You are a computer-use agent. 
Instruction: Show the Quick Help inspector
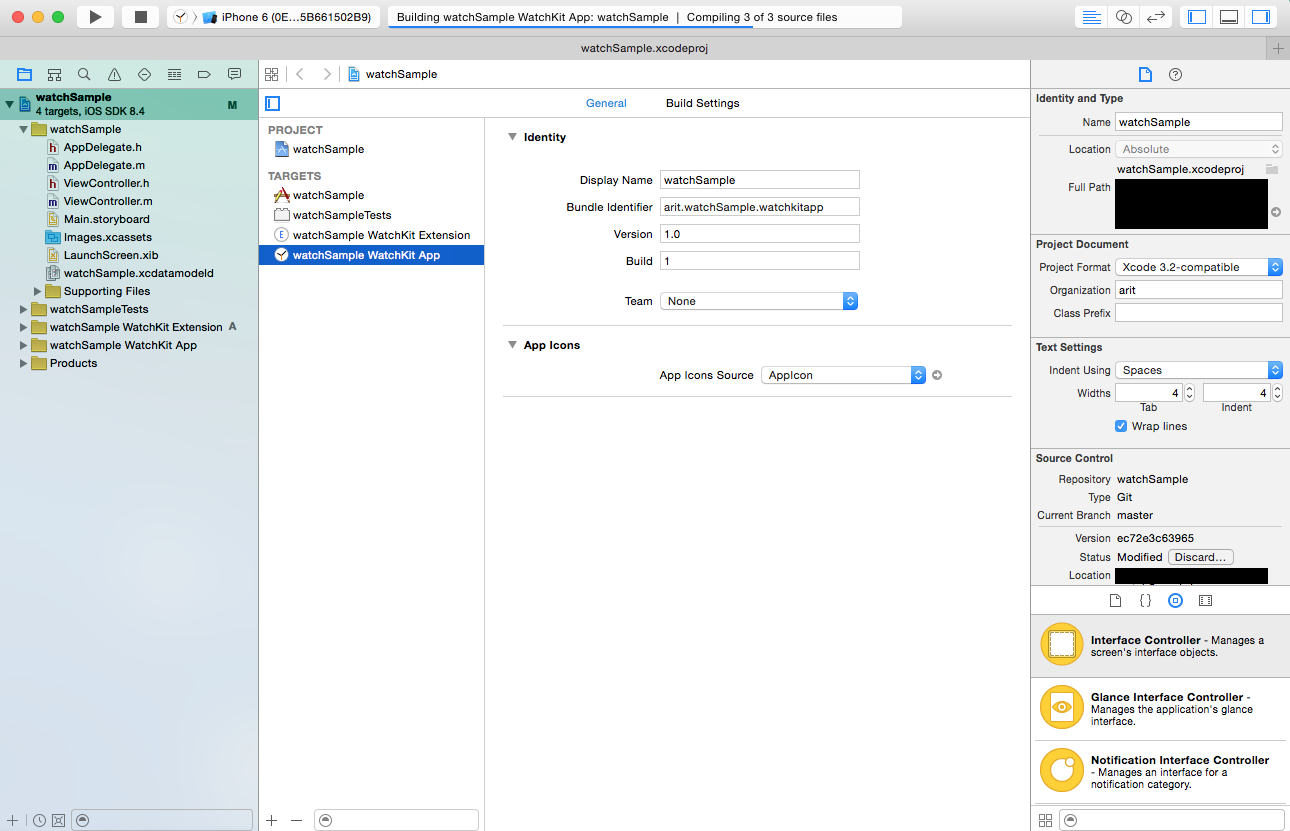(x=1176, y=74)
